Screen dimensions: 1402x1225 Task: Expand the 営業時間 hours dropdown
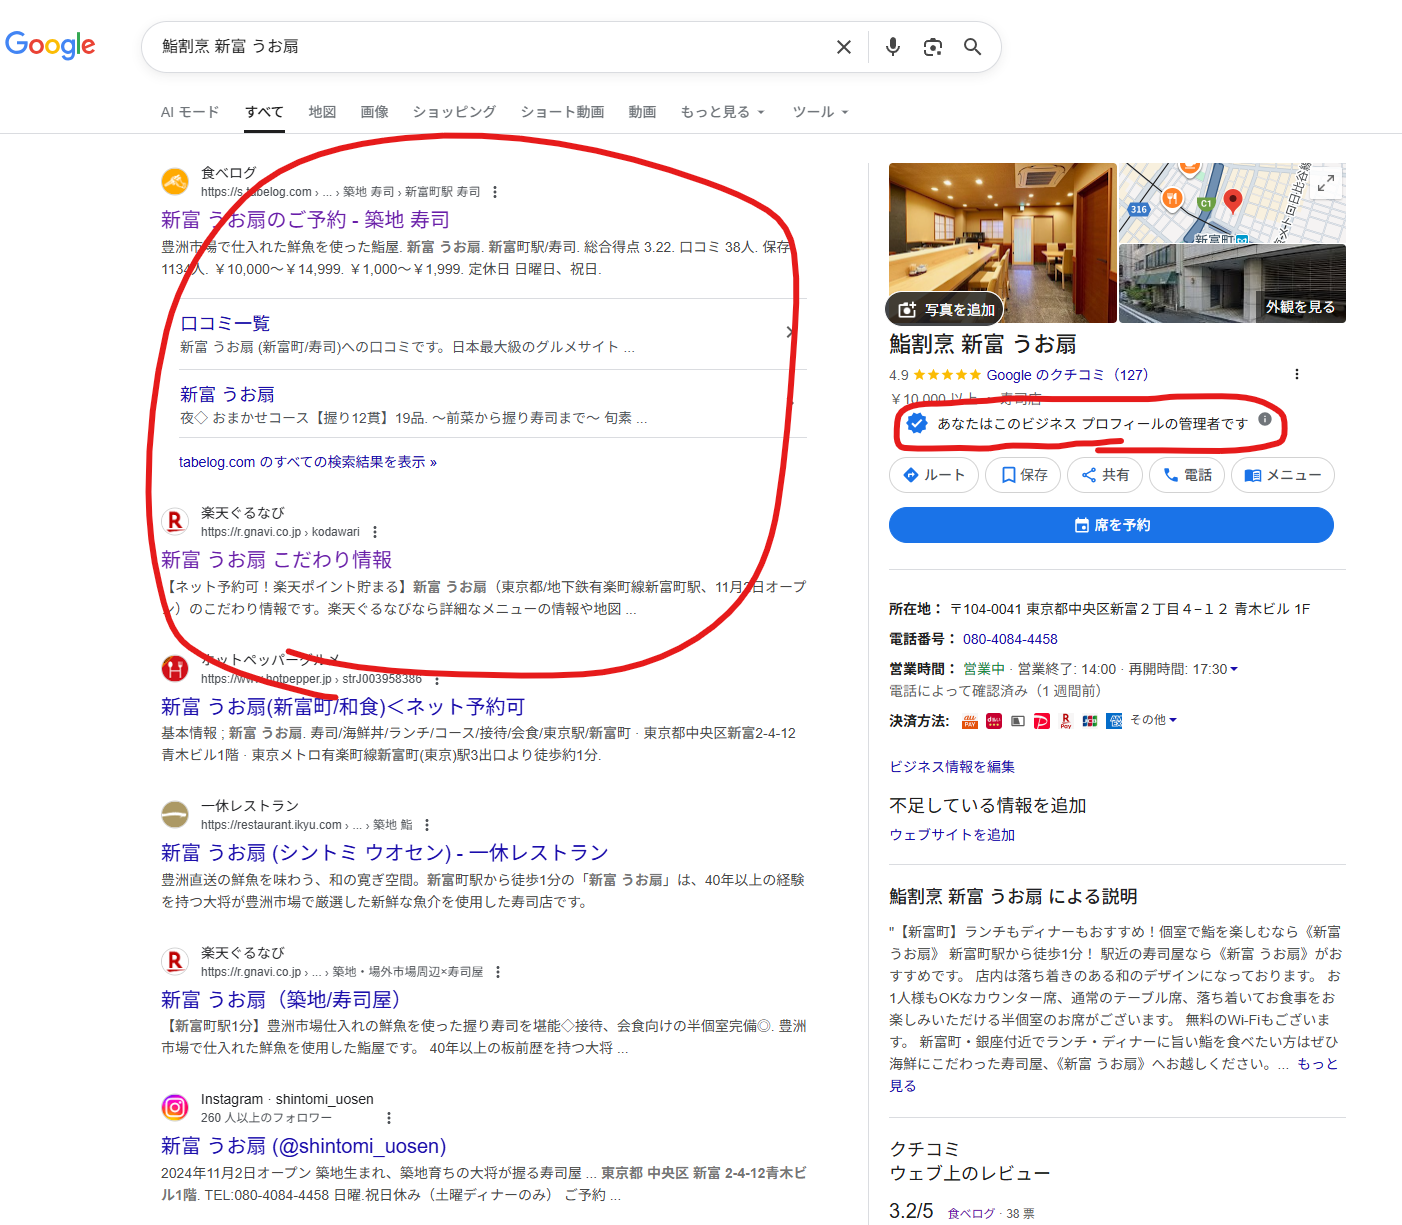click(1234, 669)
